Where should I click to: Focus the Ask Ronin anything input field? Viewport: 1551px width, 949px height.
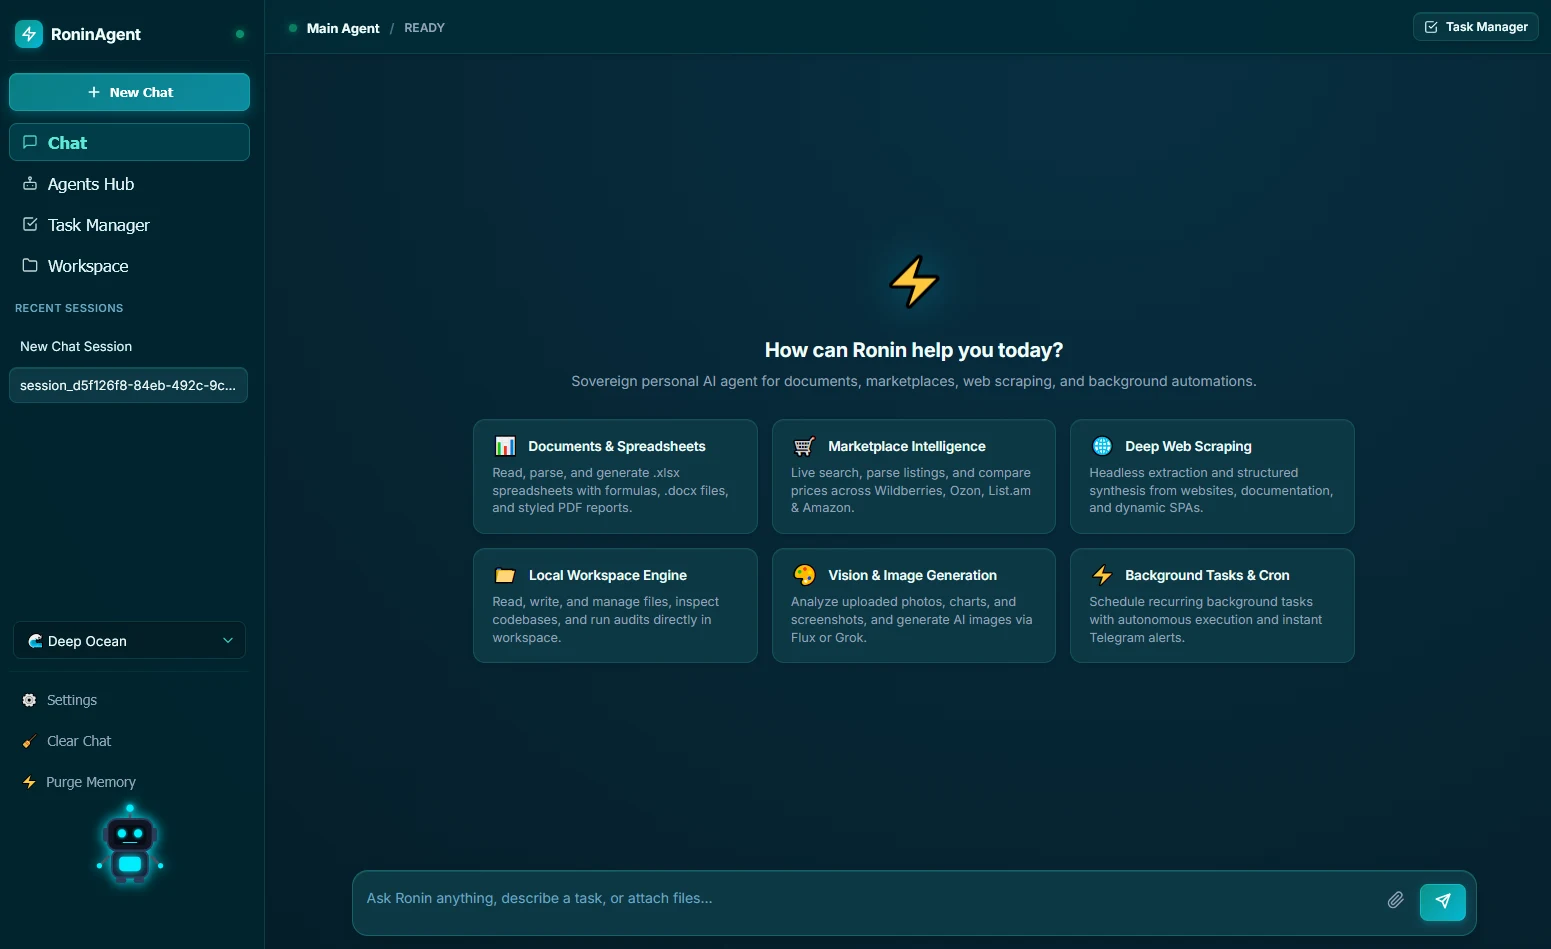[868, 899]
